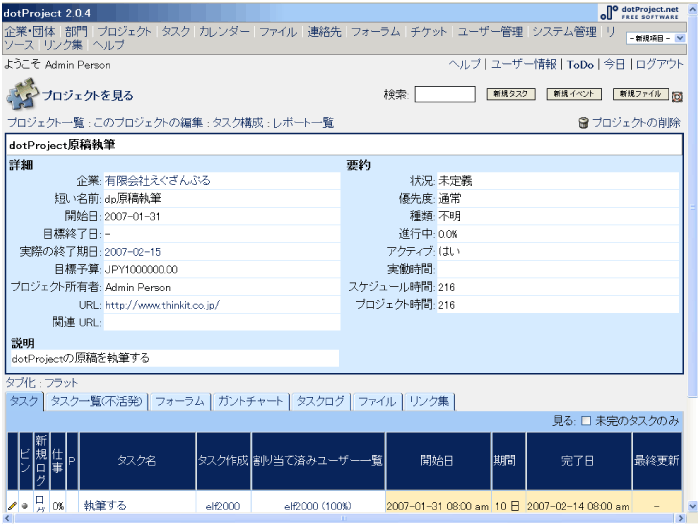Click the dotProject.net logo
The height and width of the screenshot is (525, 700).
click(x=640, y=12)
